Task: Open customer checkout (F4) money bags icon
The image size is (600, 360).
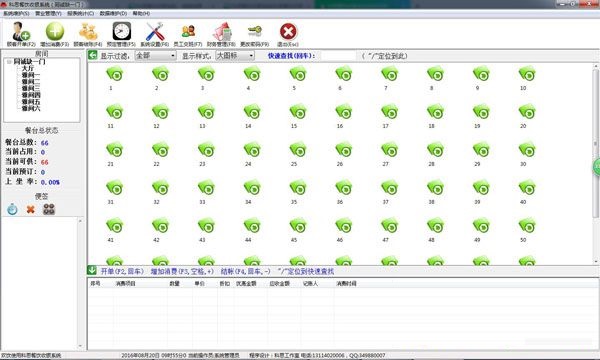Action: coord(88,32)
